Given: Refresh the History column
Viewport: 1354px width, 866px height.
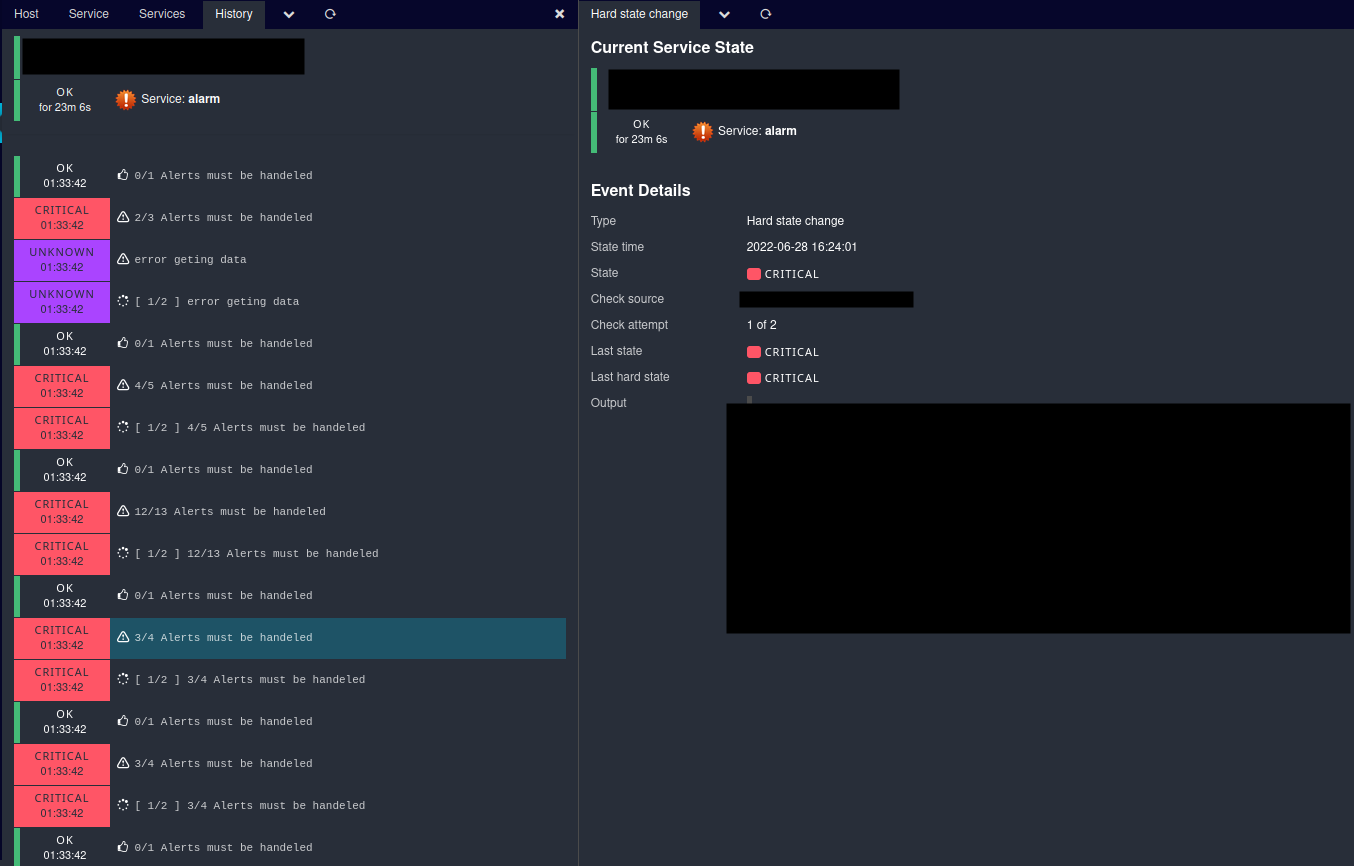Looking at the screenshot, I should tap(329, 14).
